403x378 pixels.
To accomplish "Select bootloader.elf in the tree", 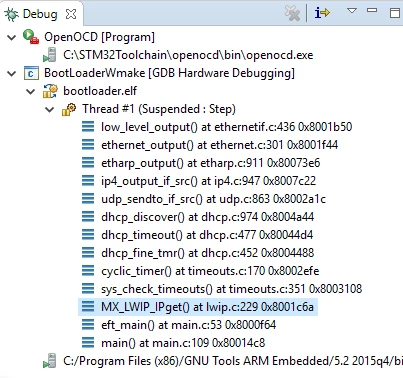I will coord(100,91).
